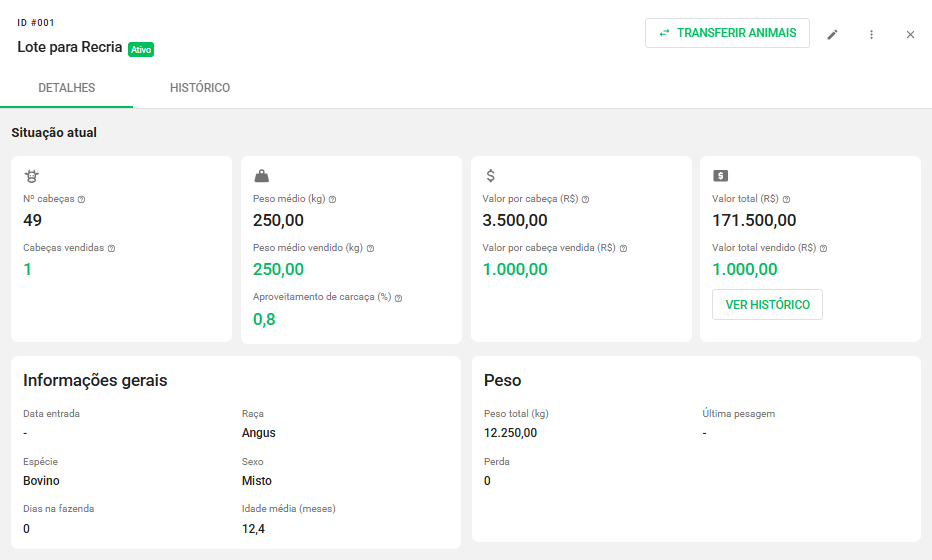The width and height of the screenshot is (932, 560).
Task: Click the banknote icon in Valor total card
Action: (720, 176)
